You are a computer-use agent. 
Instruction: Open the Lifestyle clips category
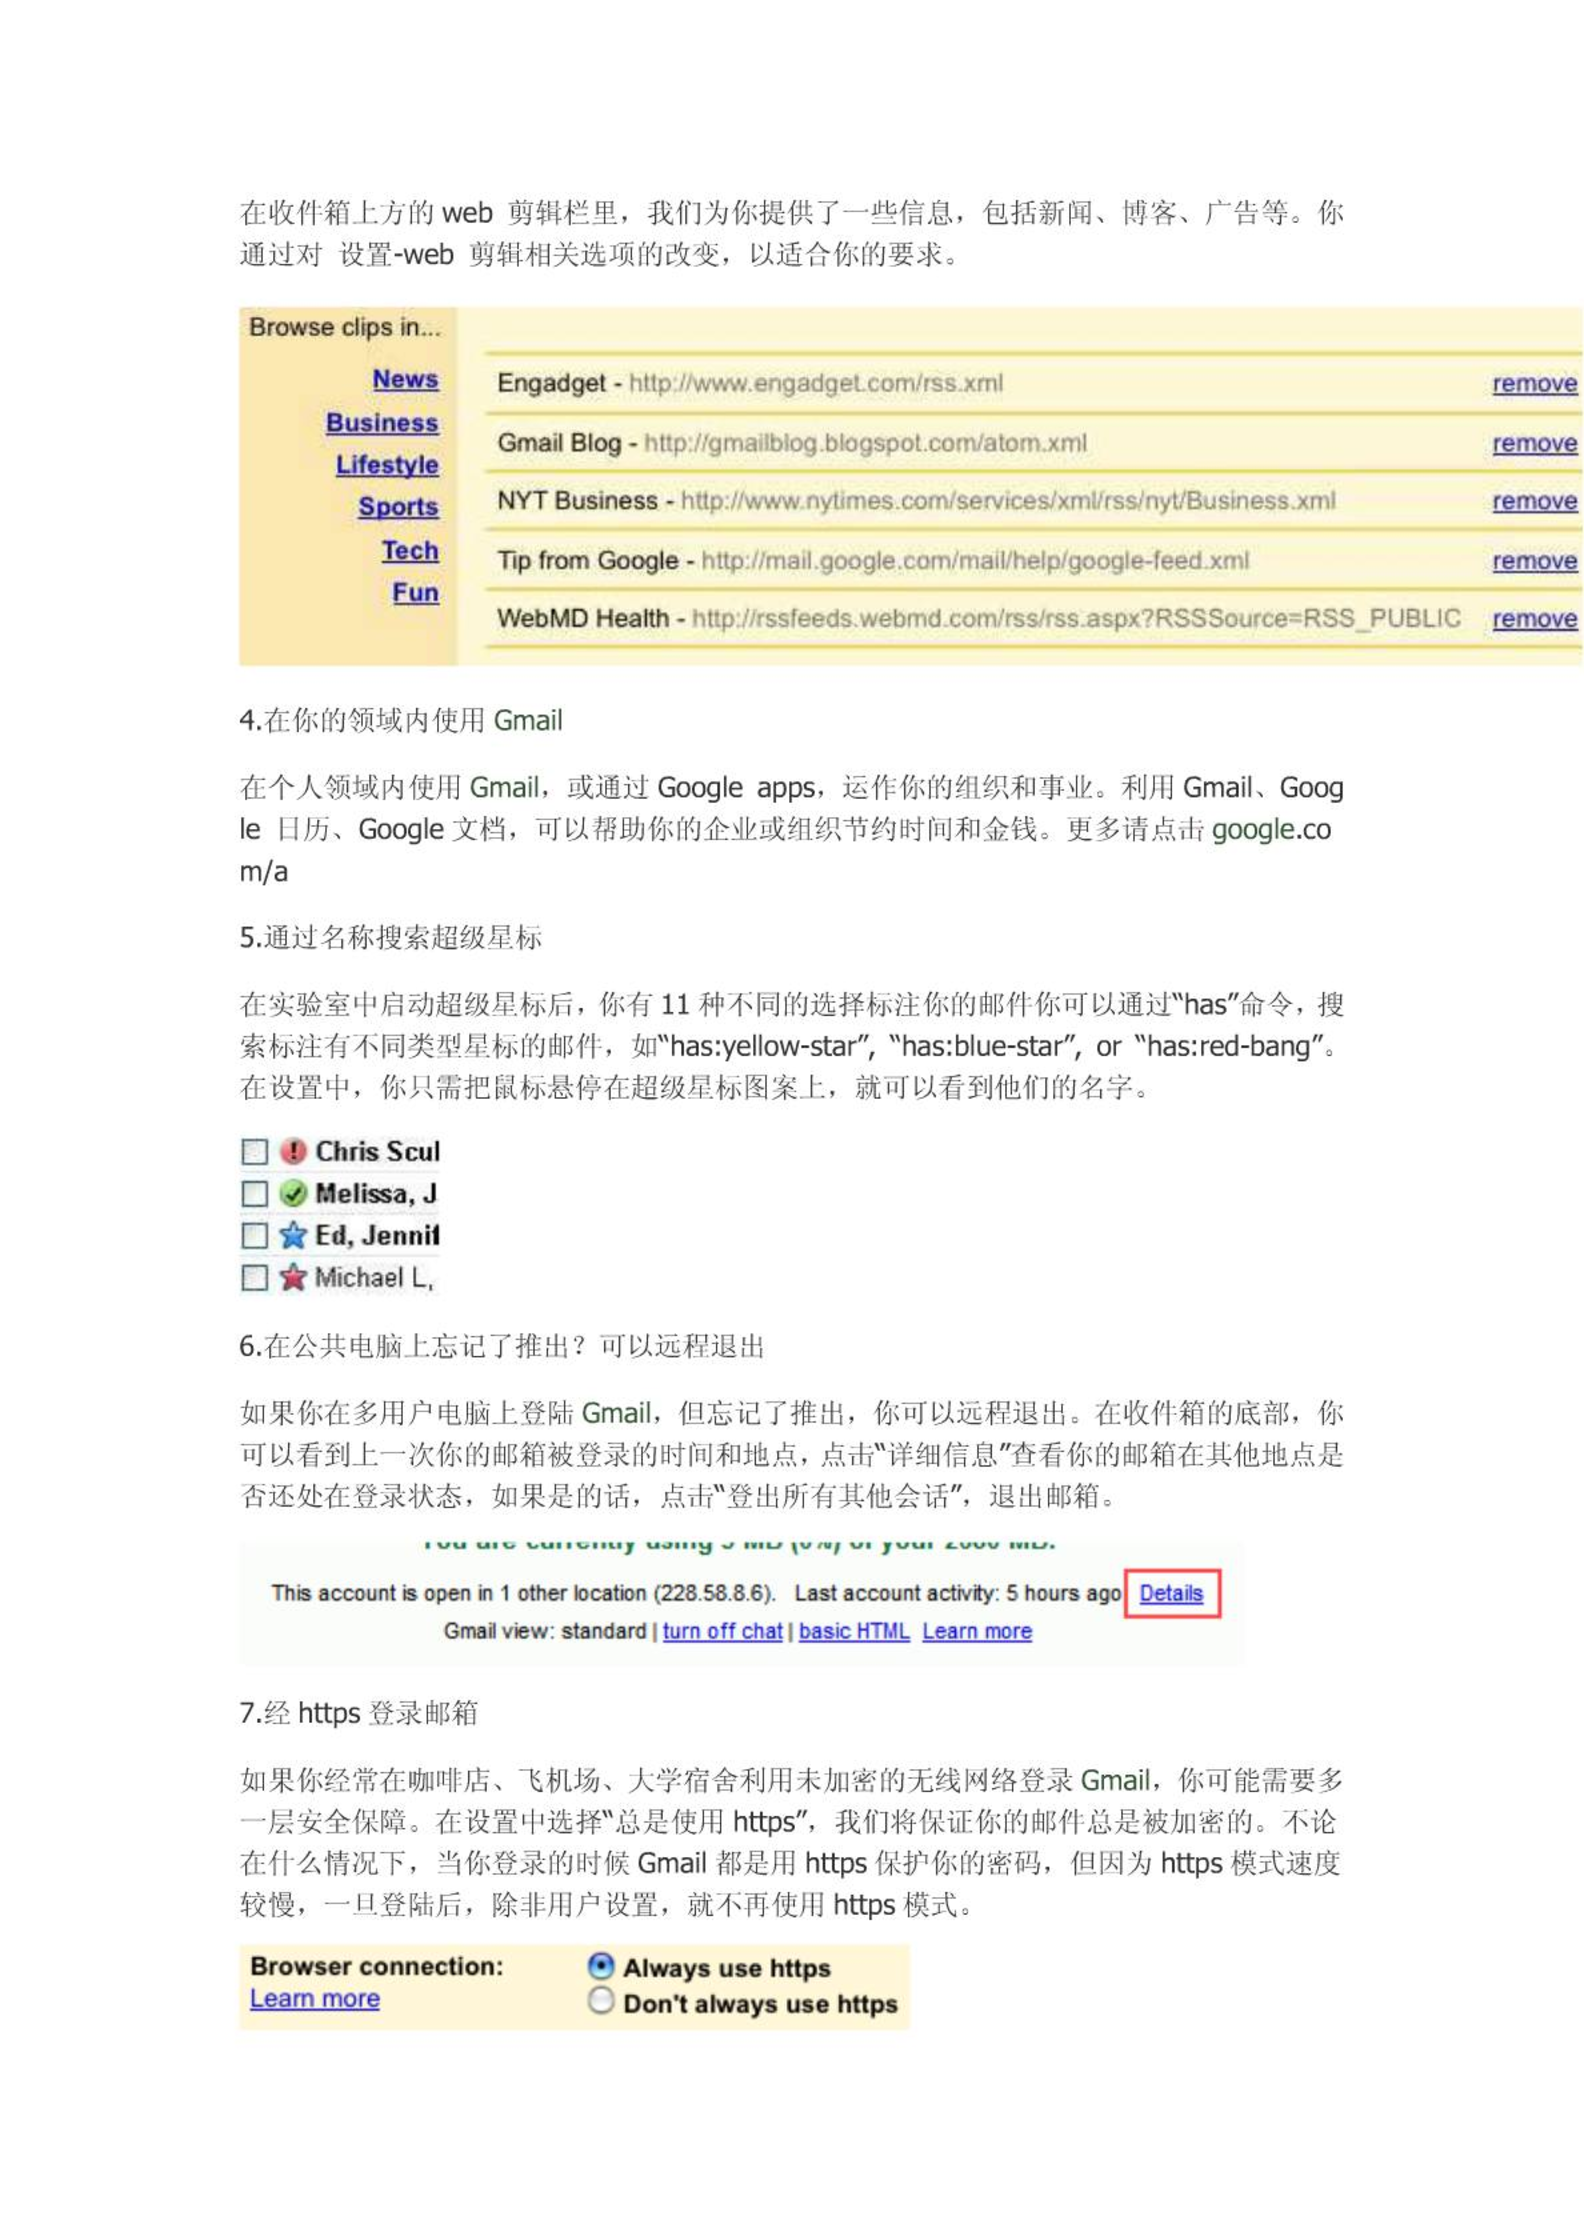tap(387, 465)
